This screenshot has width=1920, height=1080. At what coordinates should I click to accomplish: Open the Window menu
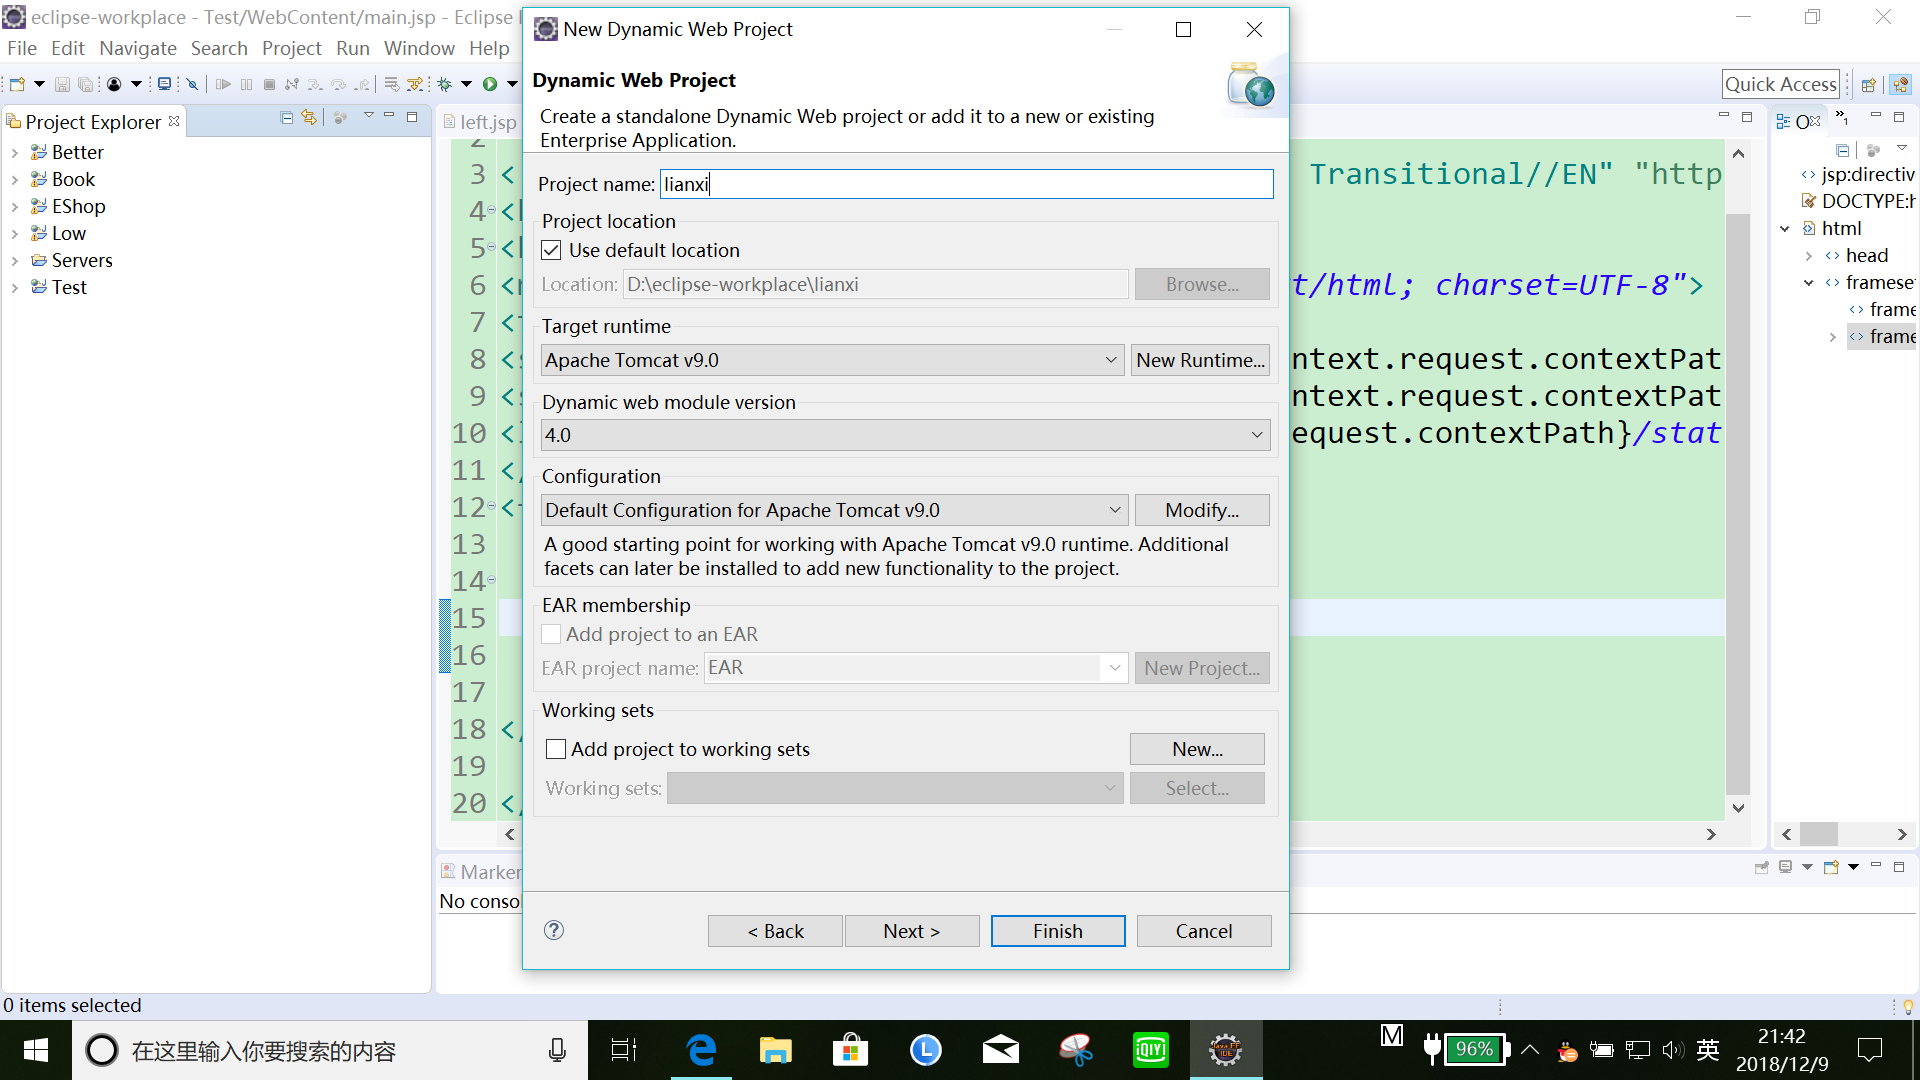pyautogui.click(x=419, y=48)
